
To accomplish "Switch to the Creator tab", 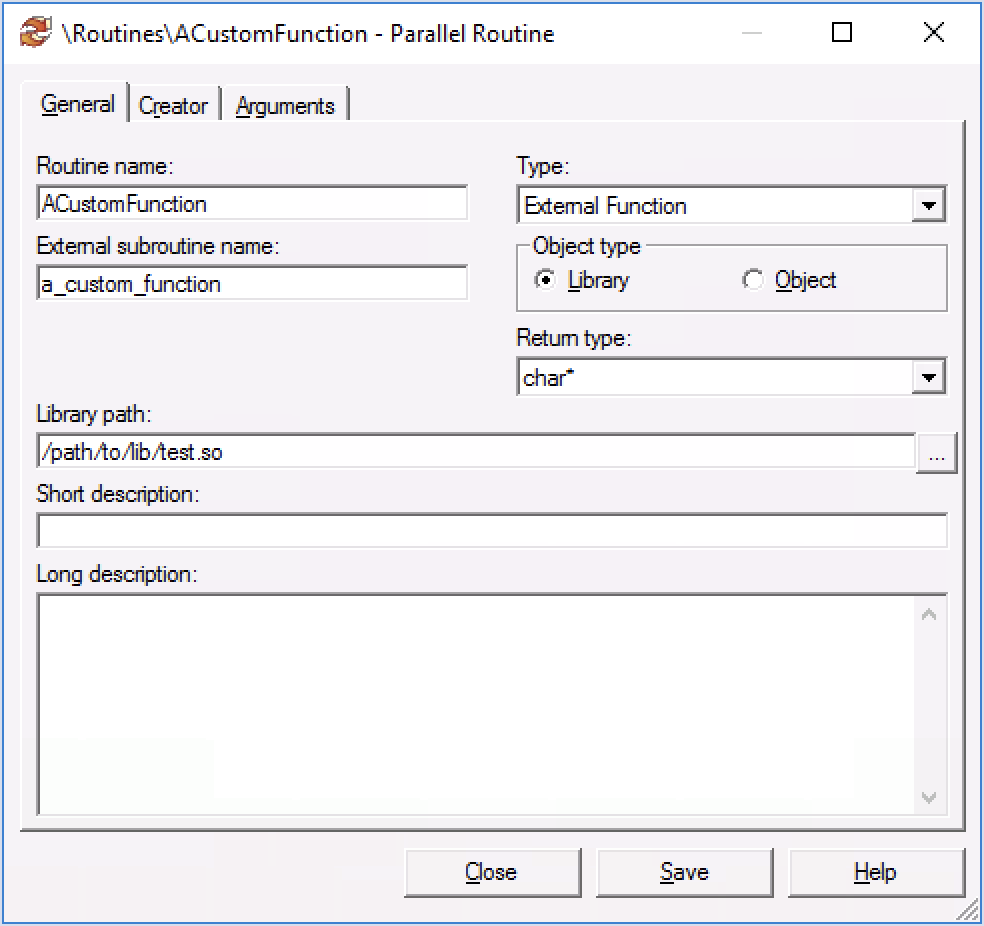I will tap(173, 106).
